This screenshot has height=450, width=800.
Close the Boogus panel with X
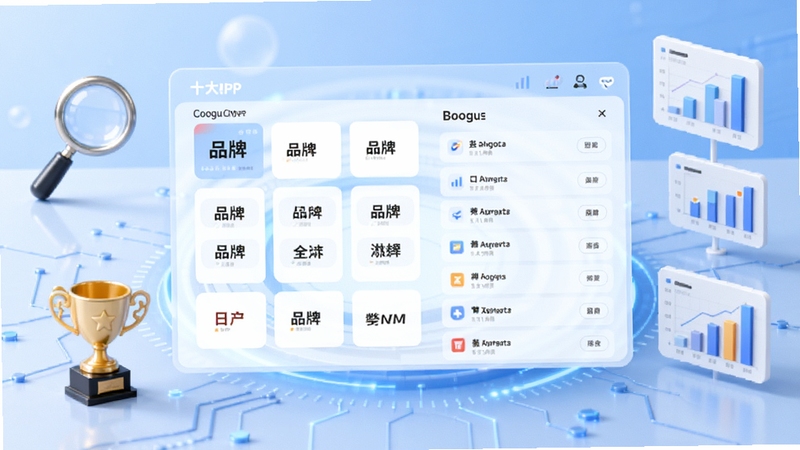pos(602,113)
